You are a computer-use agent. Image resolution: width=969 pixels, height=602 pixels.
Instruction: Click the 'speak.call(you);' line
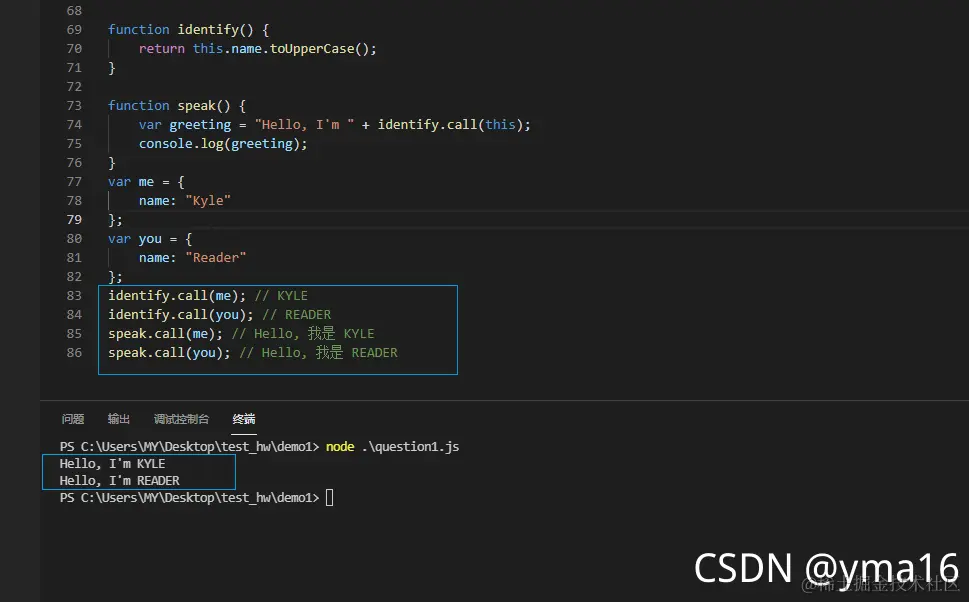253,353
